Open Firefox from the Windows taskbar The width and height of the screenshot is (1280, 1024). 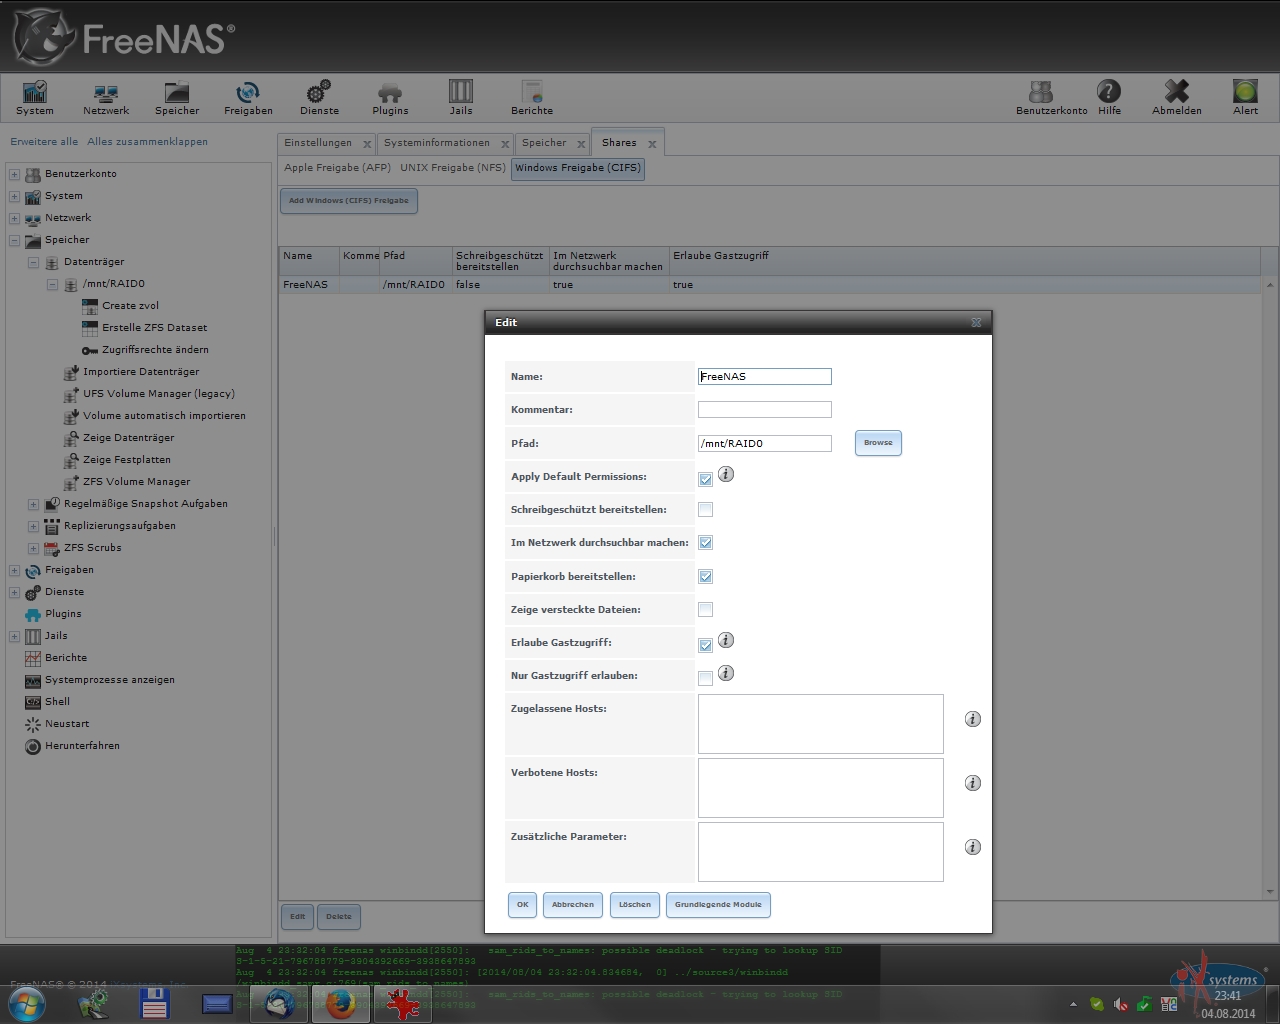coord(340,1003)
